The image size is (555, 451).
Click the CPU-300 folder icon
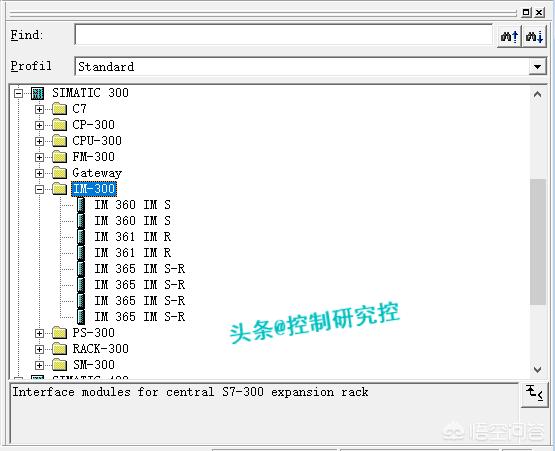point(59,141)
